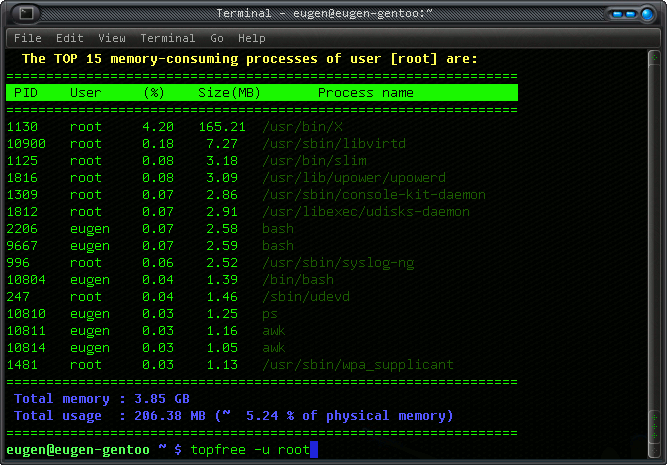Click PID 2206 for bash
Viewport: 667px width, 465px height.
22,229
